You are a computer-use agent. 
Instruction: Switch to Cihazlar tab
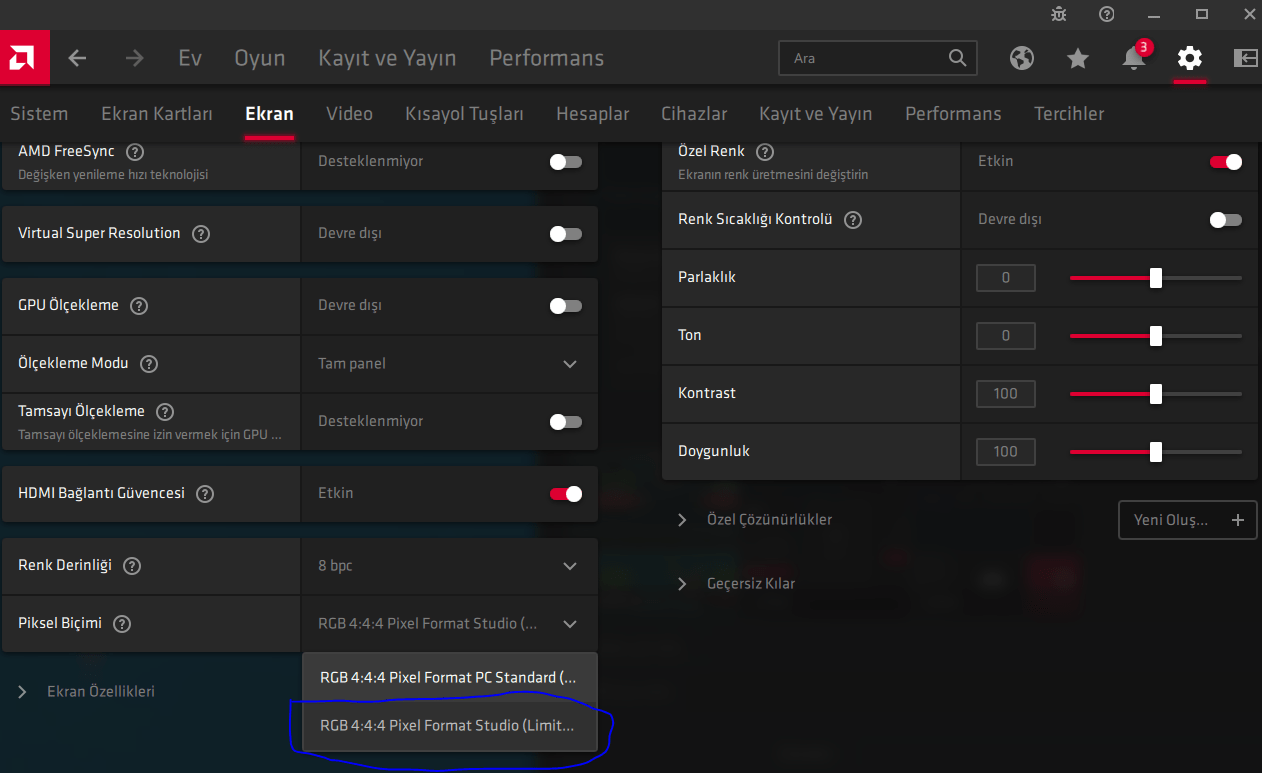click(x=694, y=114)
